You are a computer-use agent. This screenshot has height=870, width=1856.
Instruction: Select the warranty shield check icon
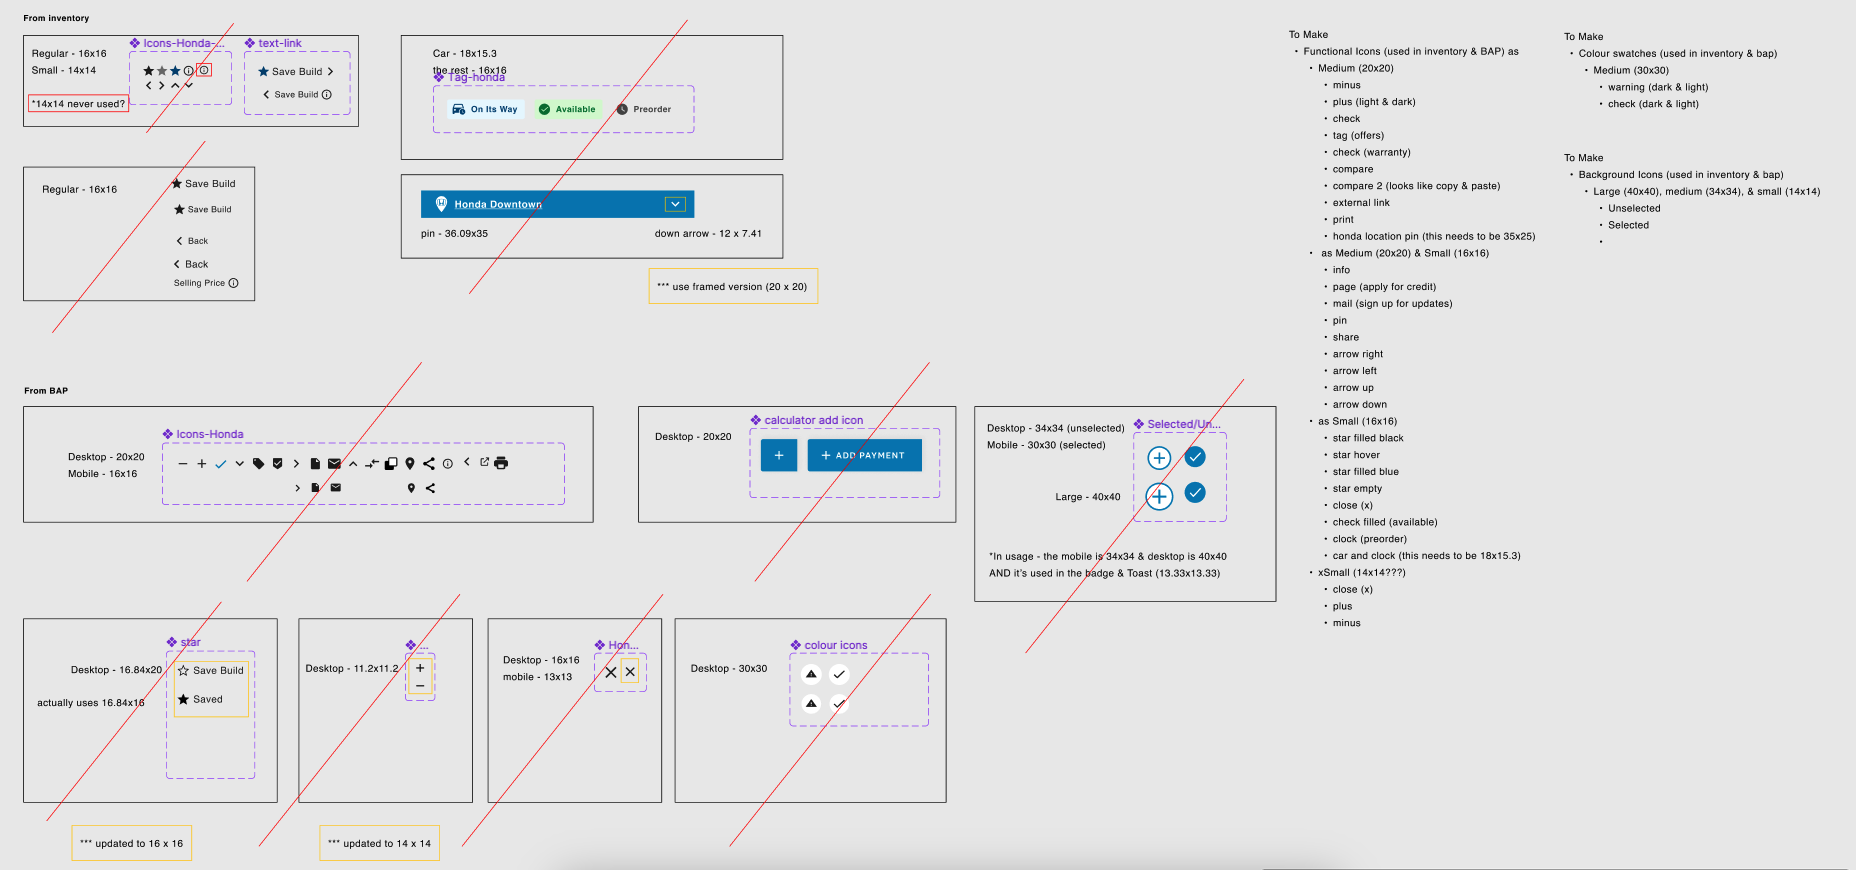(277, 463)
